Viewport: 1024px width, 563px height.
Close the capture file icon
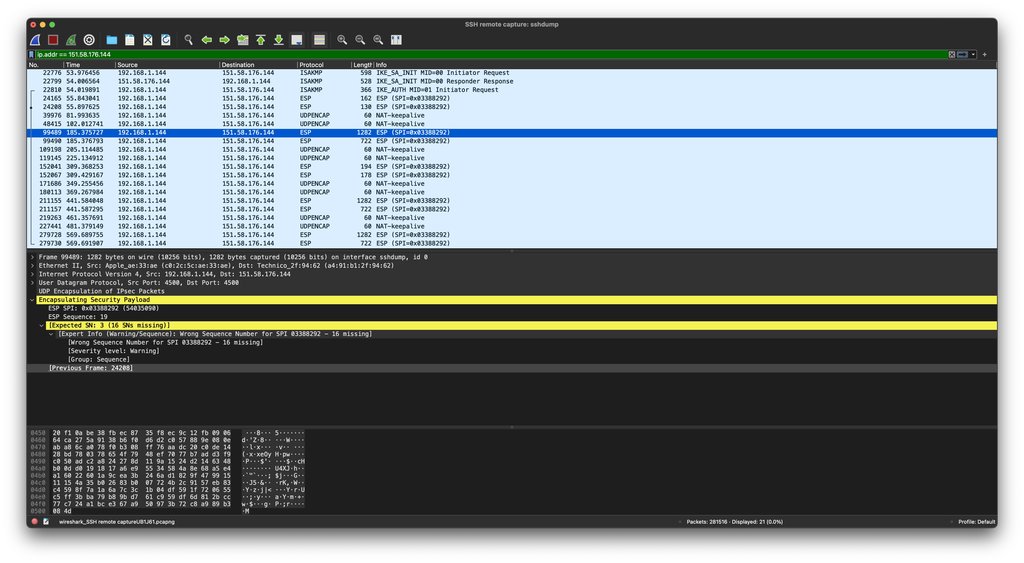(x=148, y=40)
